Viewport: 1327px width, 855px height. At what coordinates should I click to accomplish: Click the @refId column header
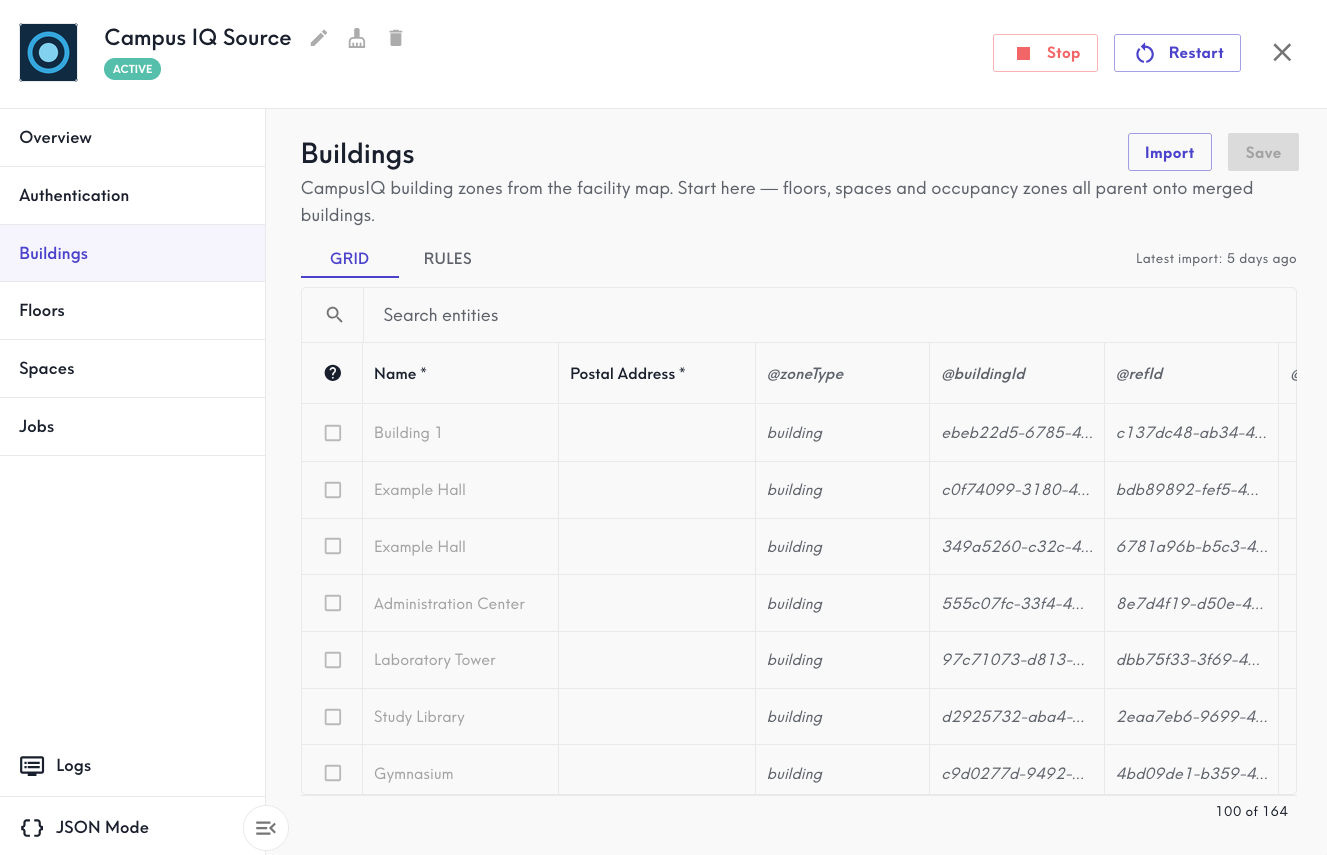pos(1191,373)
